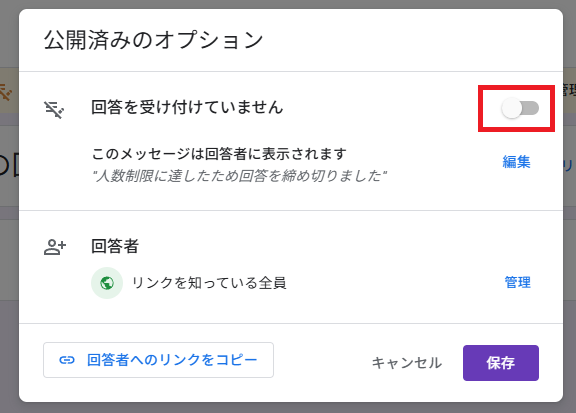
Task: Click the toggle's white knob
Action: [511, 108]
